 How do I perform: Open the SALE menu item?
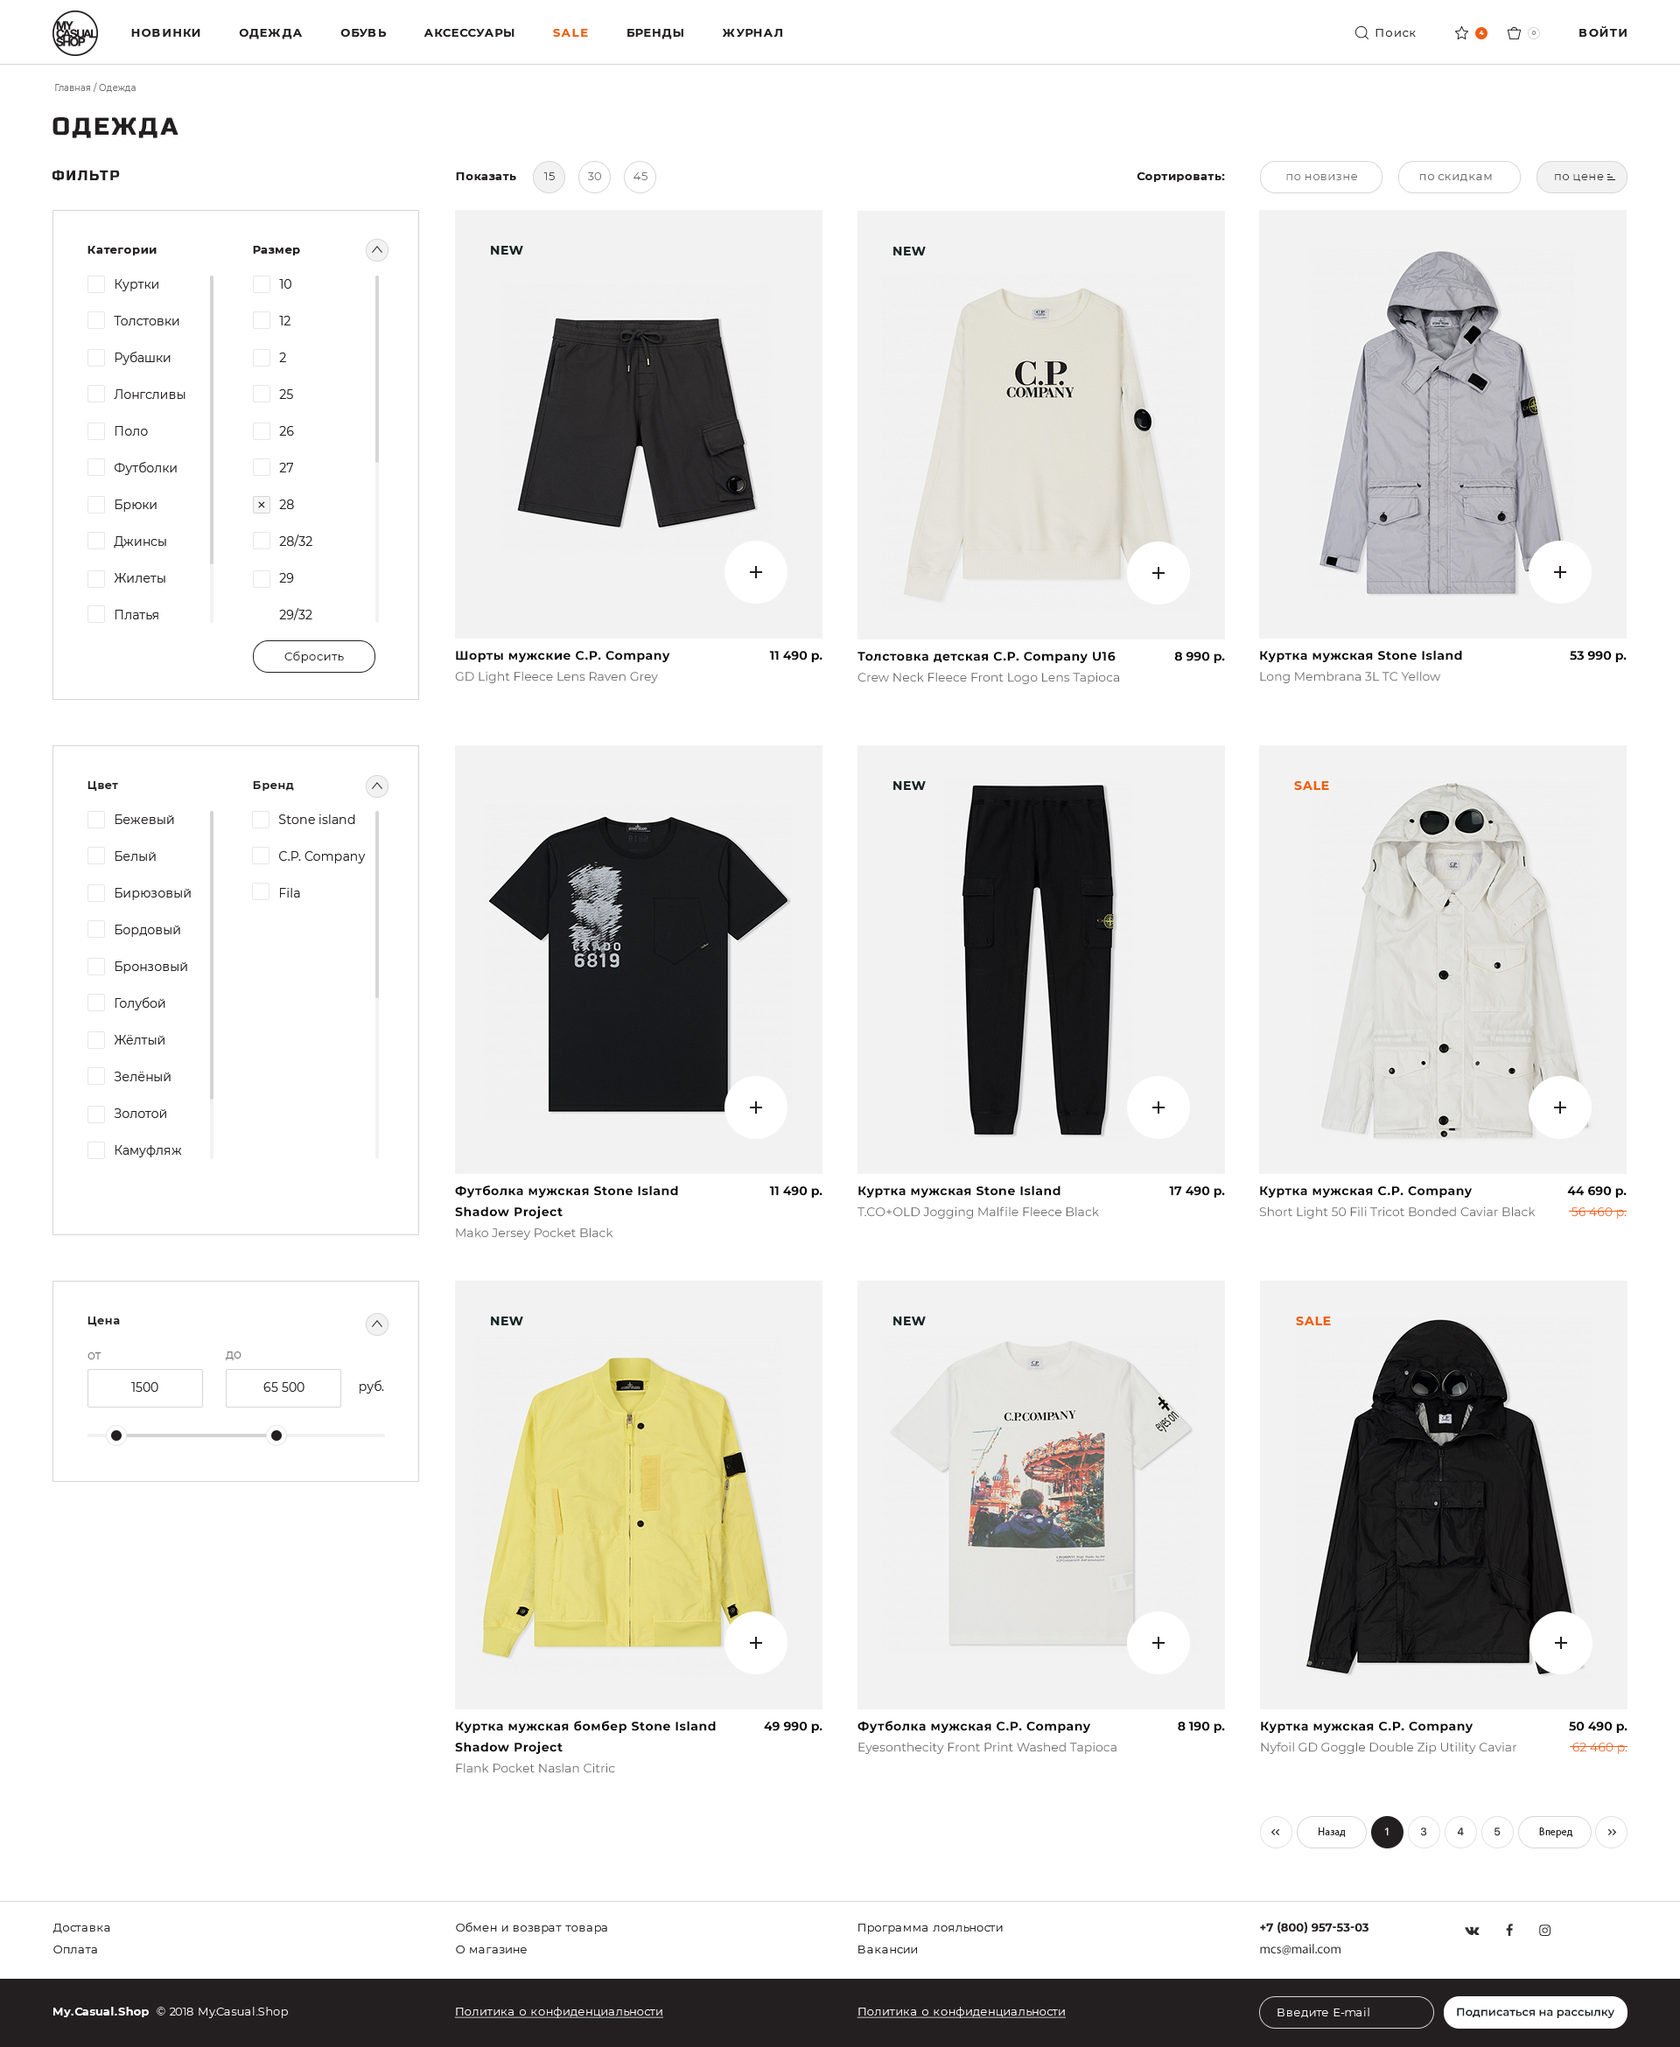pyautogui.click(x=570, y=33)
